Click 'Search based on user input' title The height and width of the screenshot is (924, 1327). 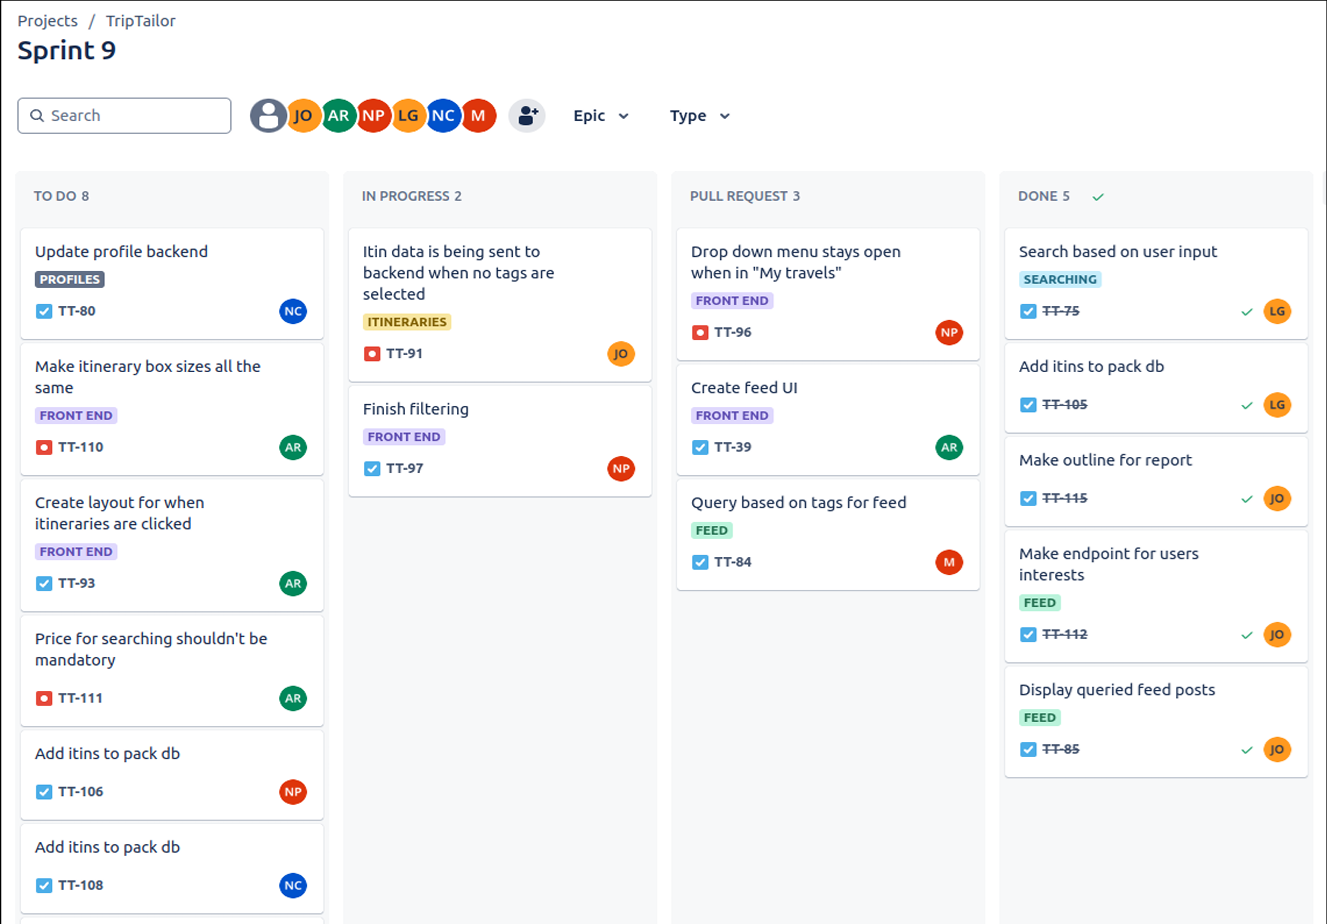[1118, 252]
